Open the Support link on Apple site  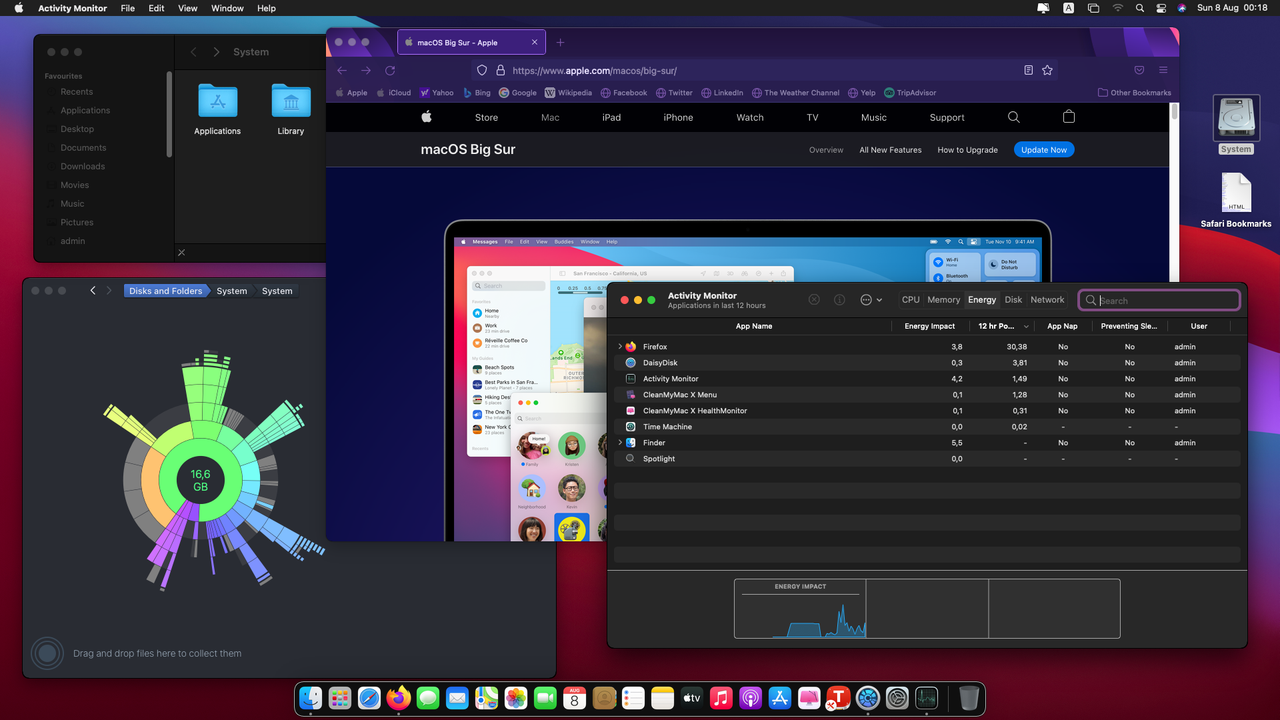pos(947,118)
